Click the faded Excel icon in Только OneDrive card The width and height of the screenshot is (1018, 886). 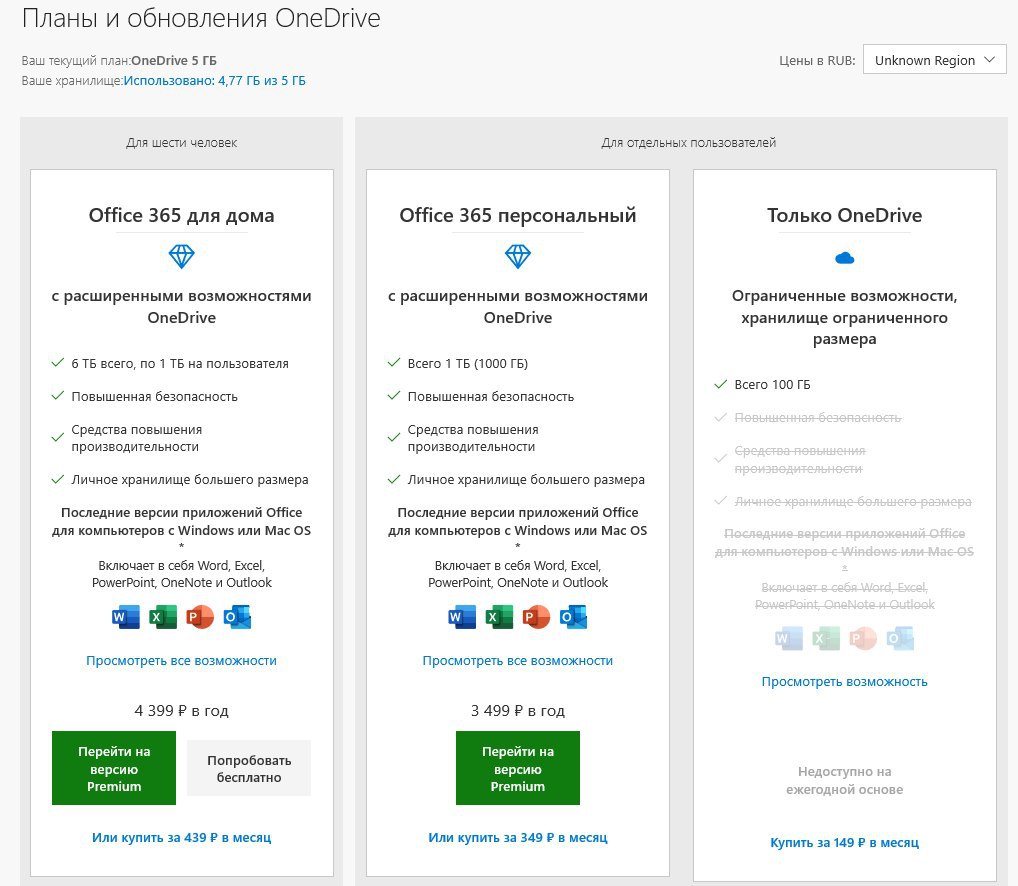pyautogui.click(x=826, y=639)
